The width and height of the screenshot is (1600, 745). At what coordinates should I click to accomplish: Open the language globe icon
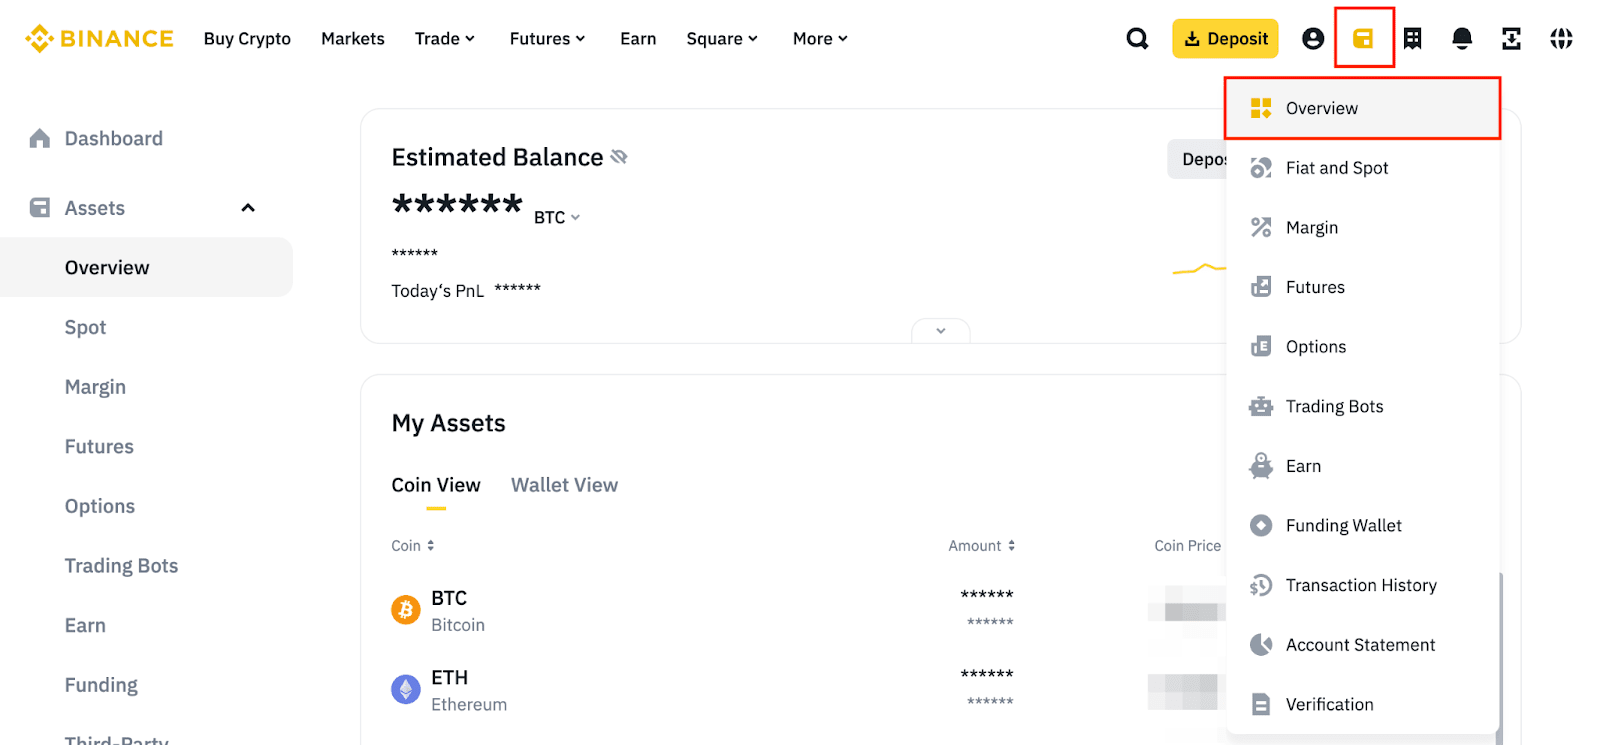1561,38
